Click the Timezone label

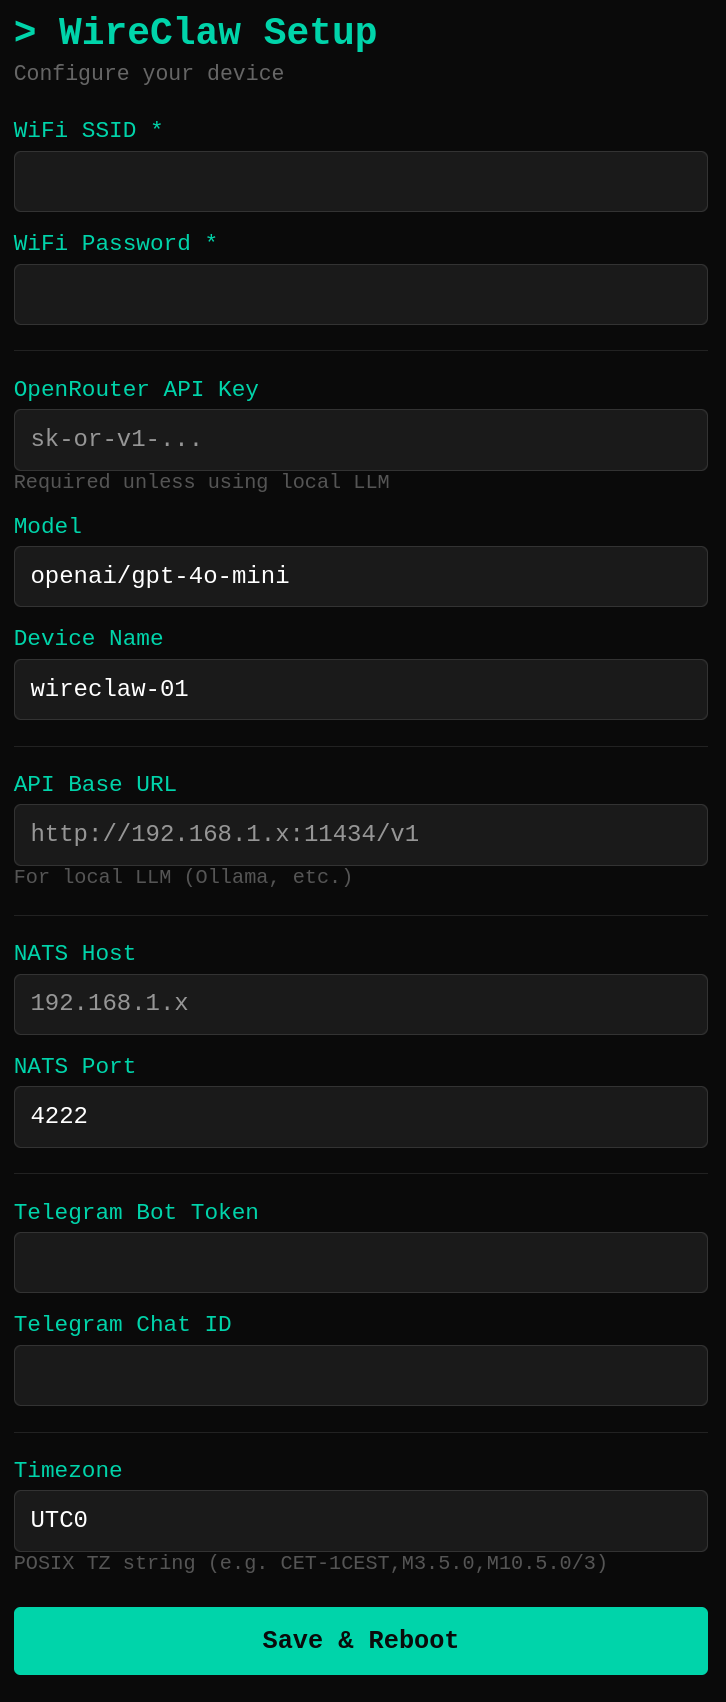coord(68,1470)
